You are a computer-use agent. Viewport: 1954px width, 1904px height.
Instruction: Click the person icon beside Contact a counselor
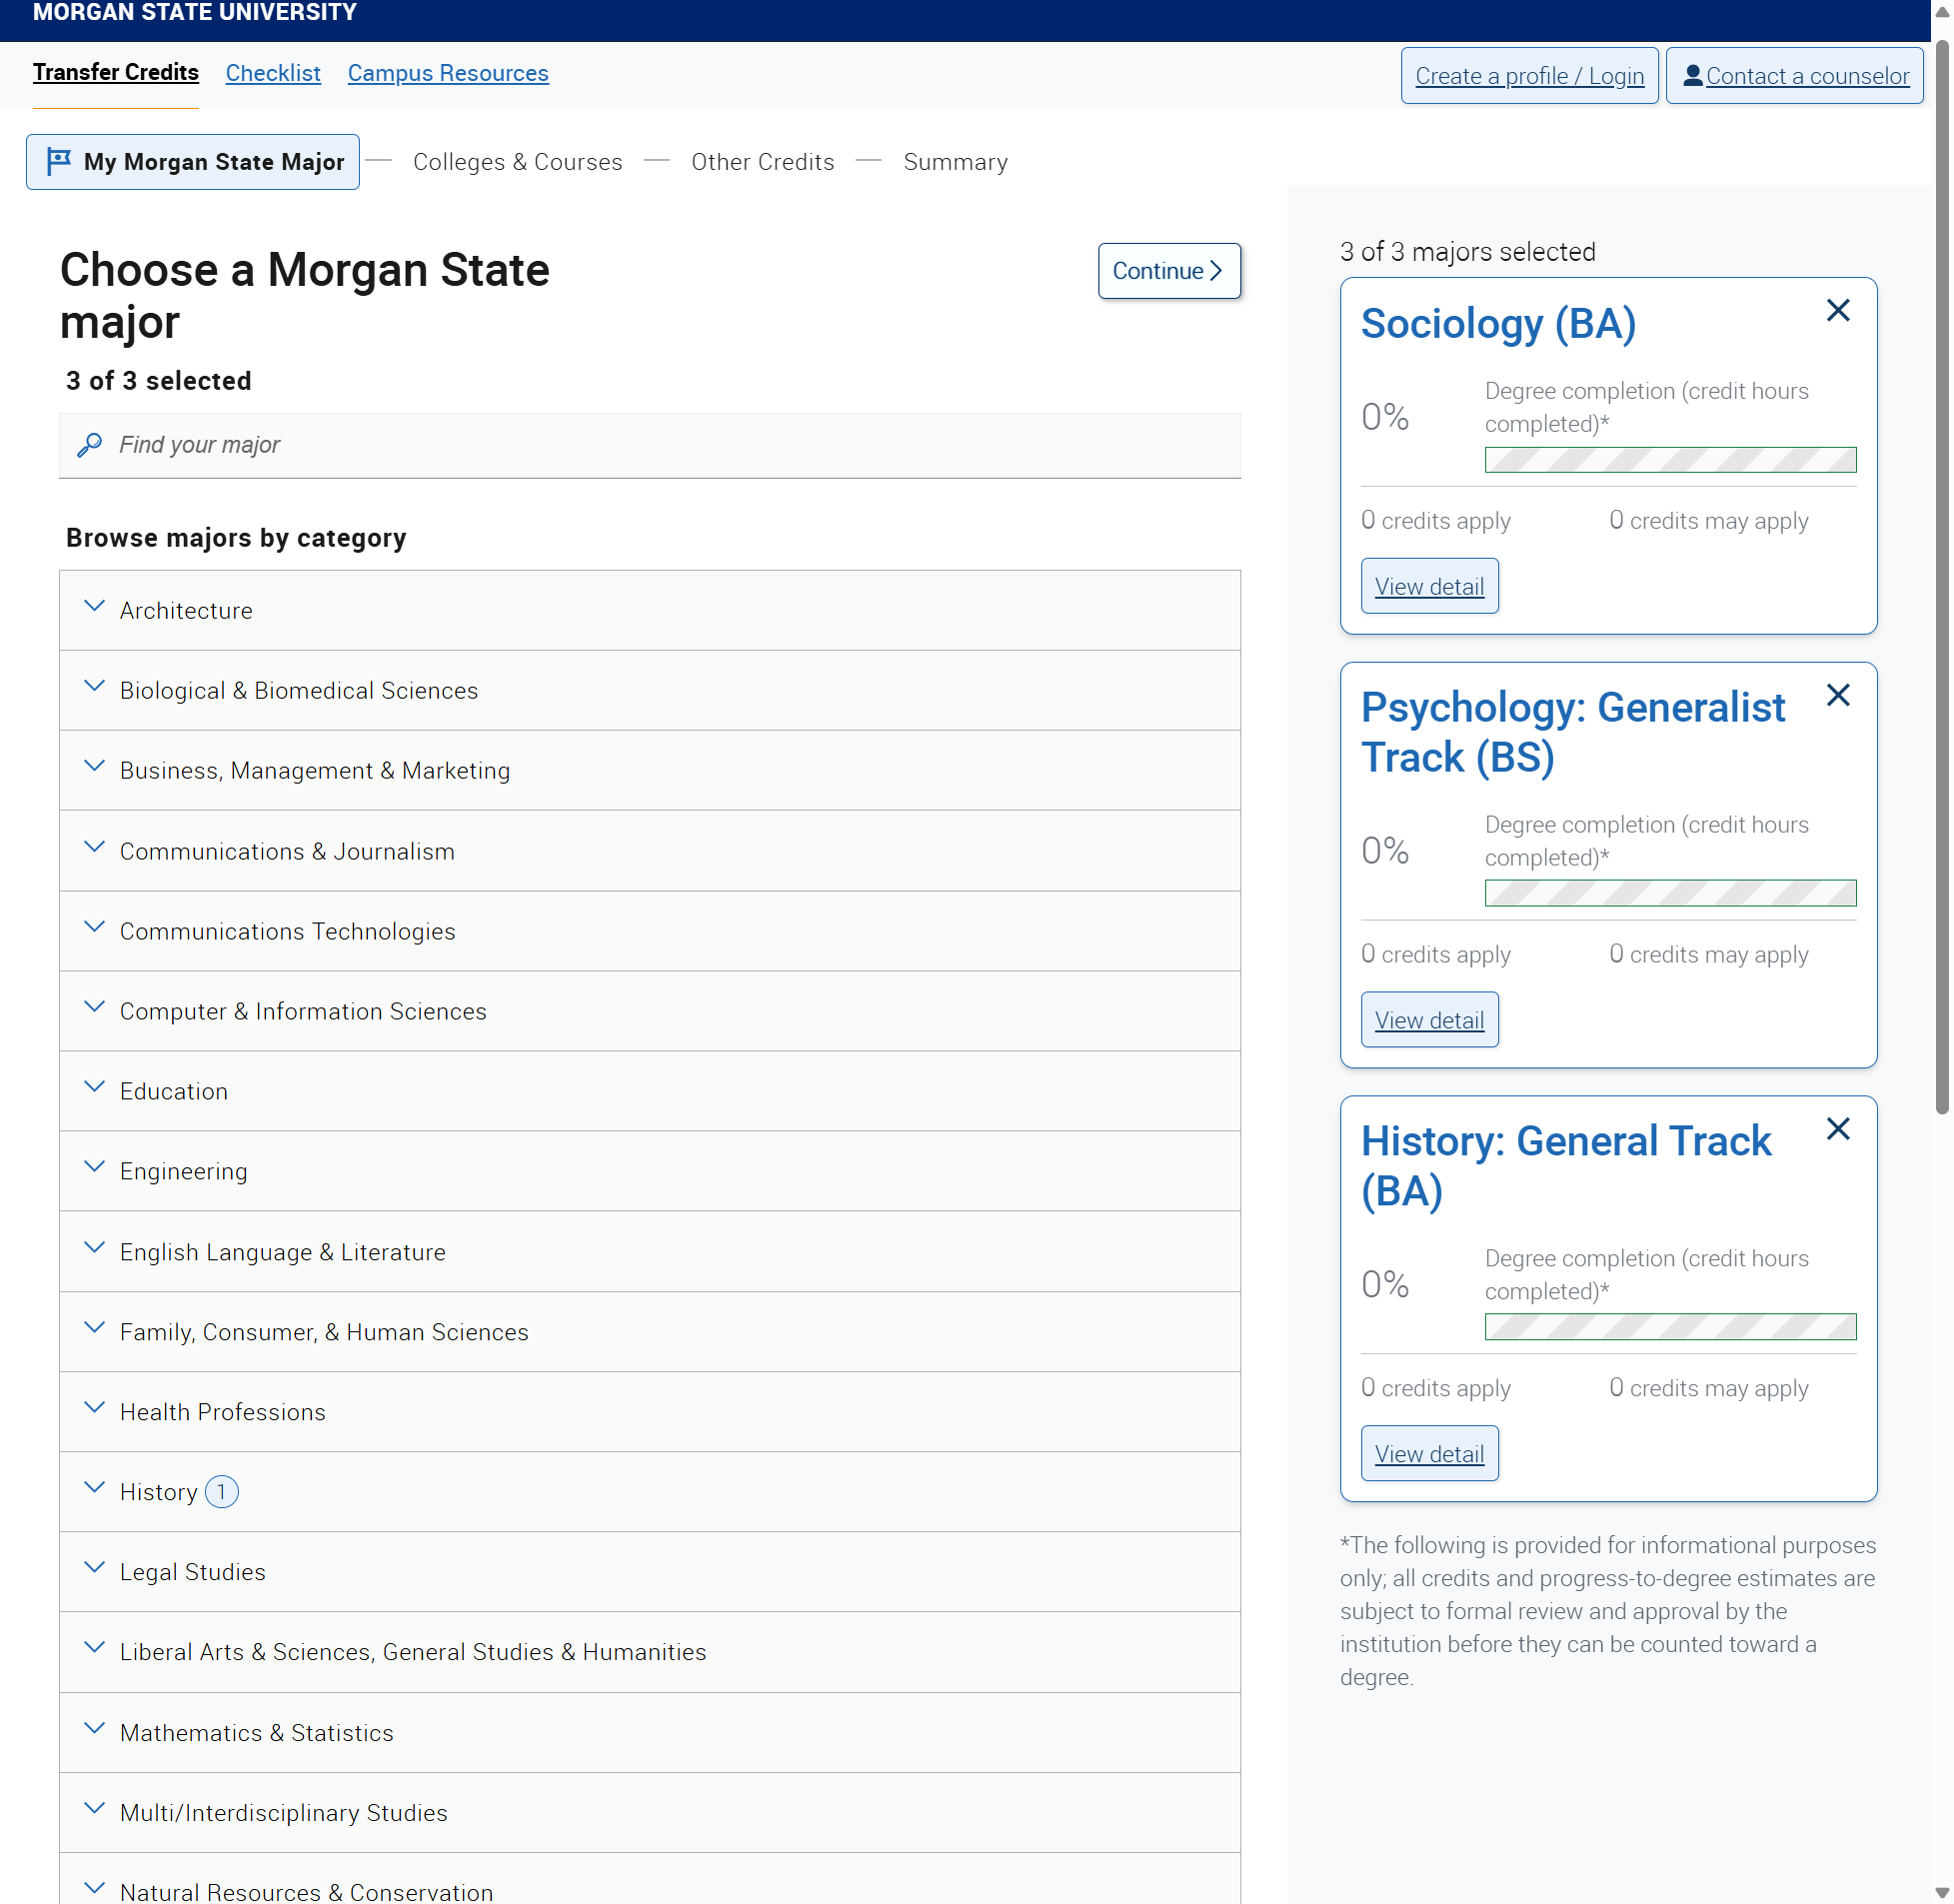coord(1692,75)
